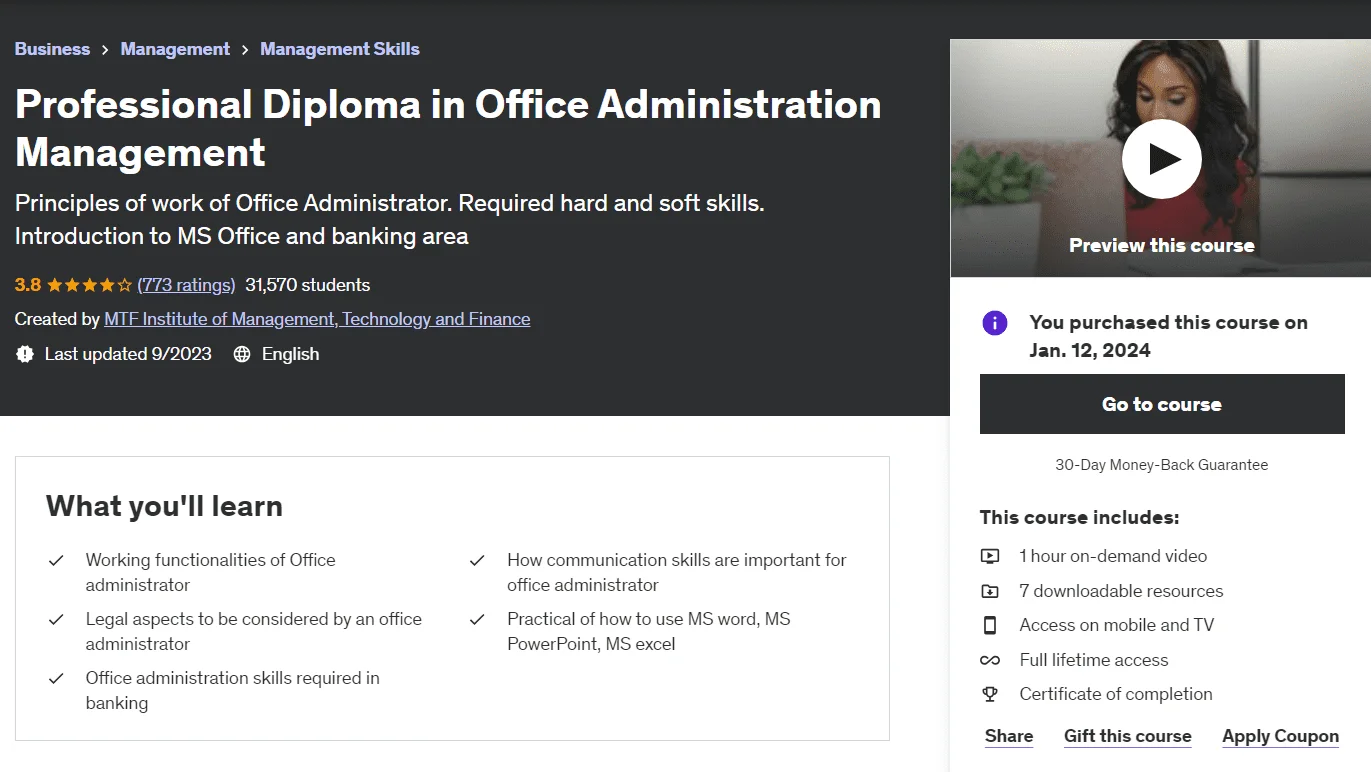
Task: Click checkmark beside Working functionalities of Office
Action: pos(57,561)
